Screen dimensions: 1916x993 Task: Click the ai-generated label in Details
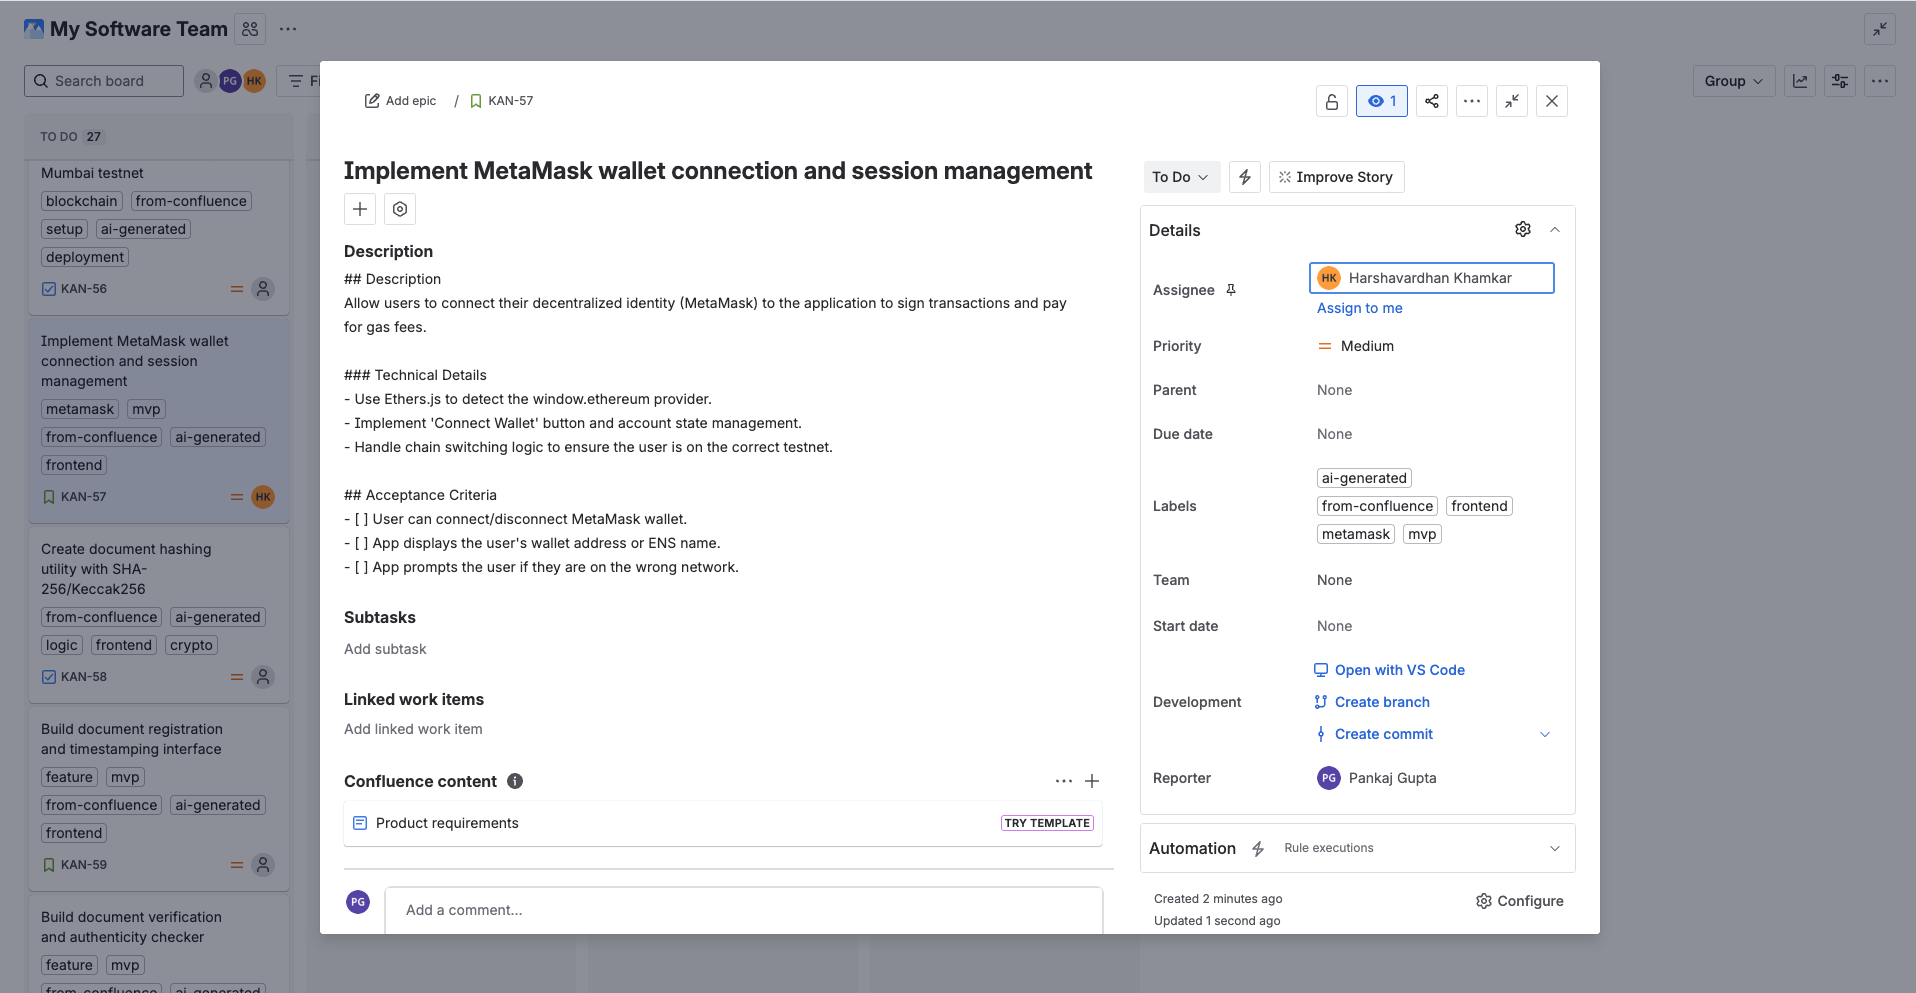(x=1364, y=478)
